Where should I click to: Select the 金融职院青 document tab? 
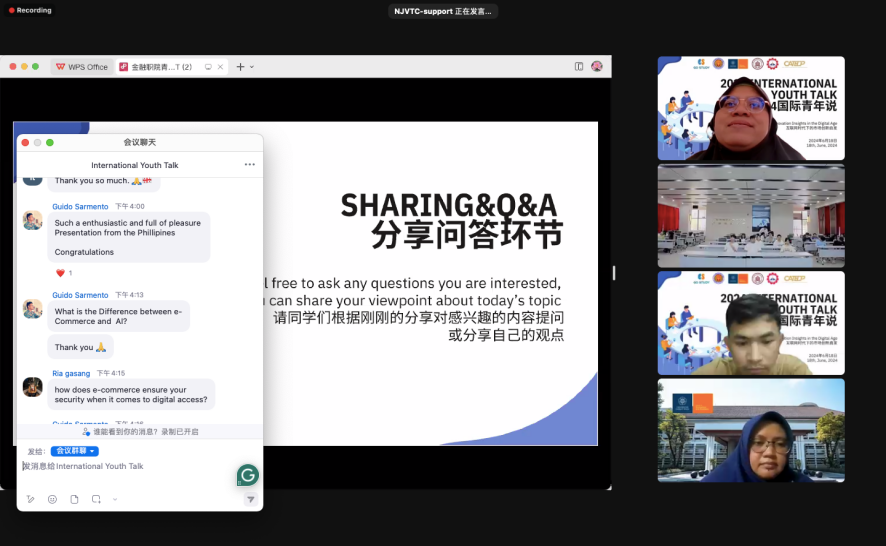(160, 67)
